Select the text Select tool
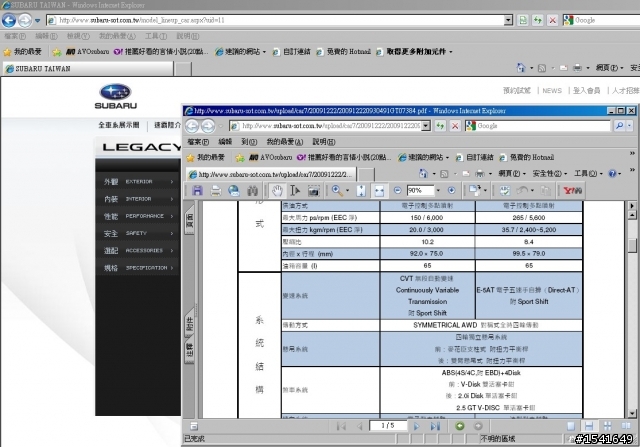The height and width of the screenshot is (447, 640). [295, 190]
